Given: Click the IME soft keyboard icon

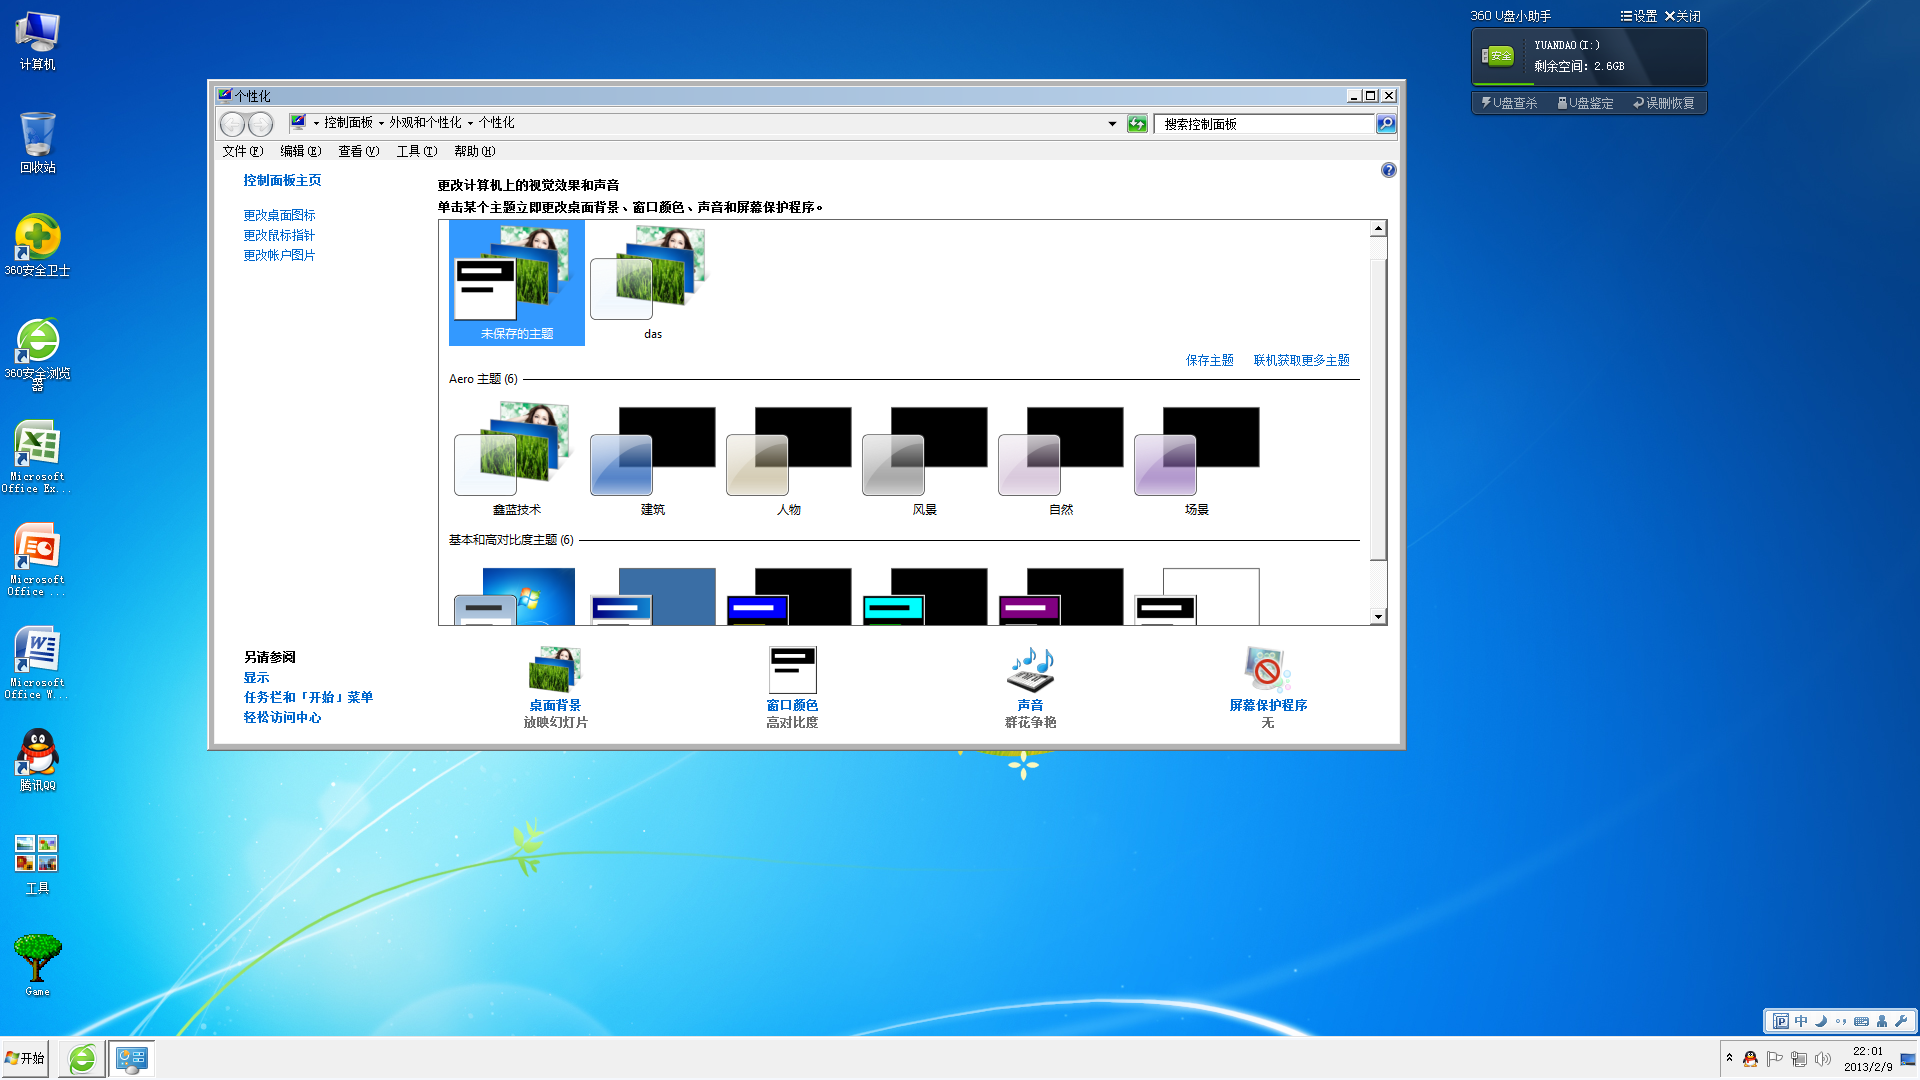Looking at the screenshot, I should pyautogui.click(x=1861, y=1021).
